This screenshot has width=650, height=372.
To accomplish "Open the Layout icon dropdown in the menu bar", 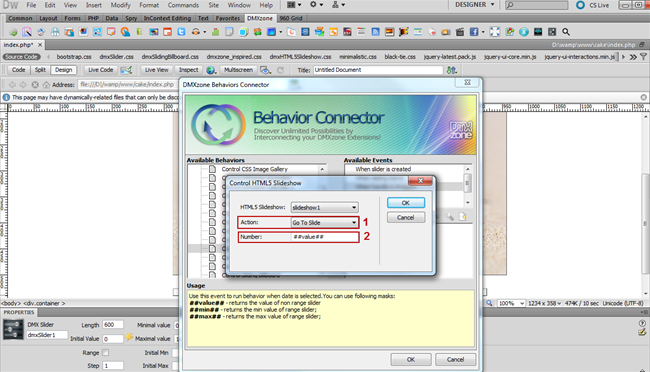I will tap(294, 5).
